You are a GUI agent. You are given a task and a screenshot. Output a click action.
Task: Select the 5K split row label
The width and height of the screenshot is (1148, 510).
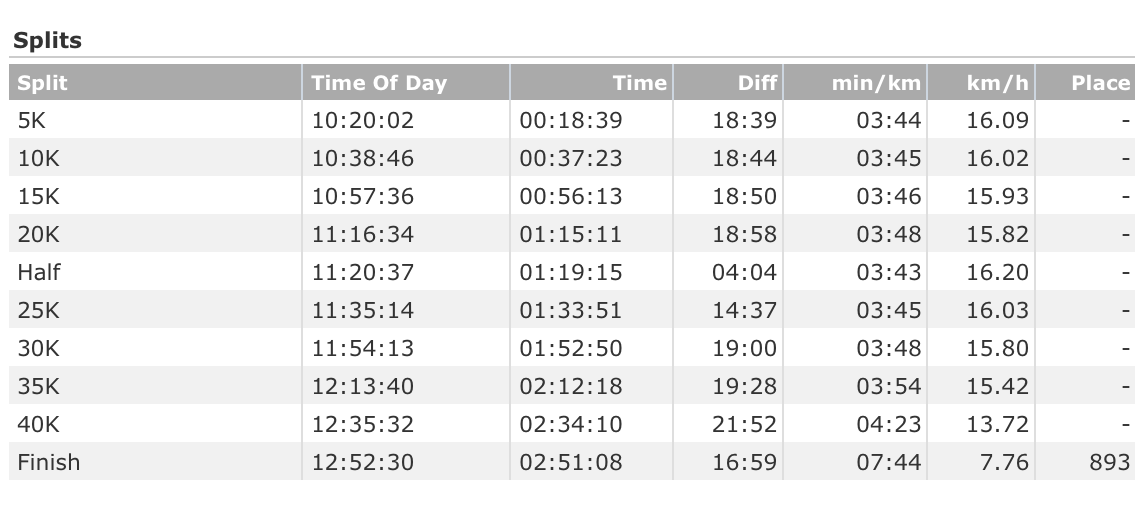(x=32, y=121)
